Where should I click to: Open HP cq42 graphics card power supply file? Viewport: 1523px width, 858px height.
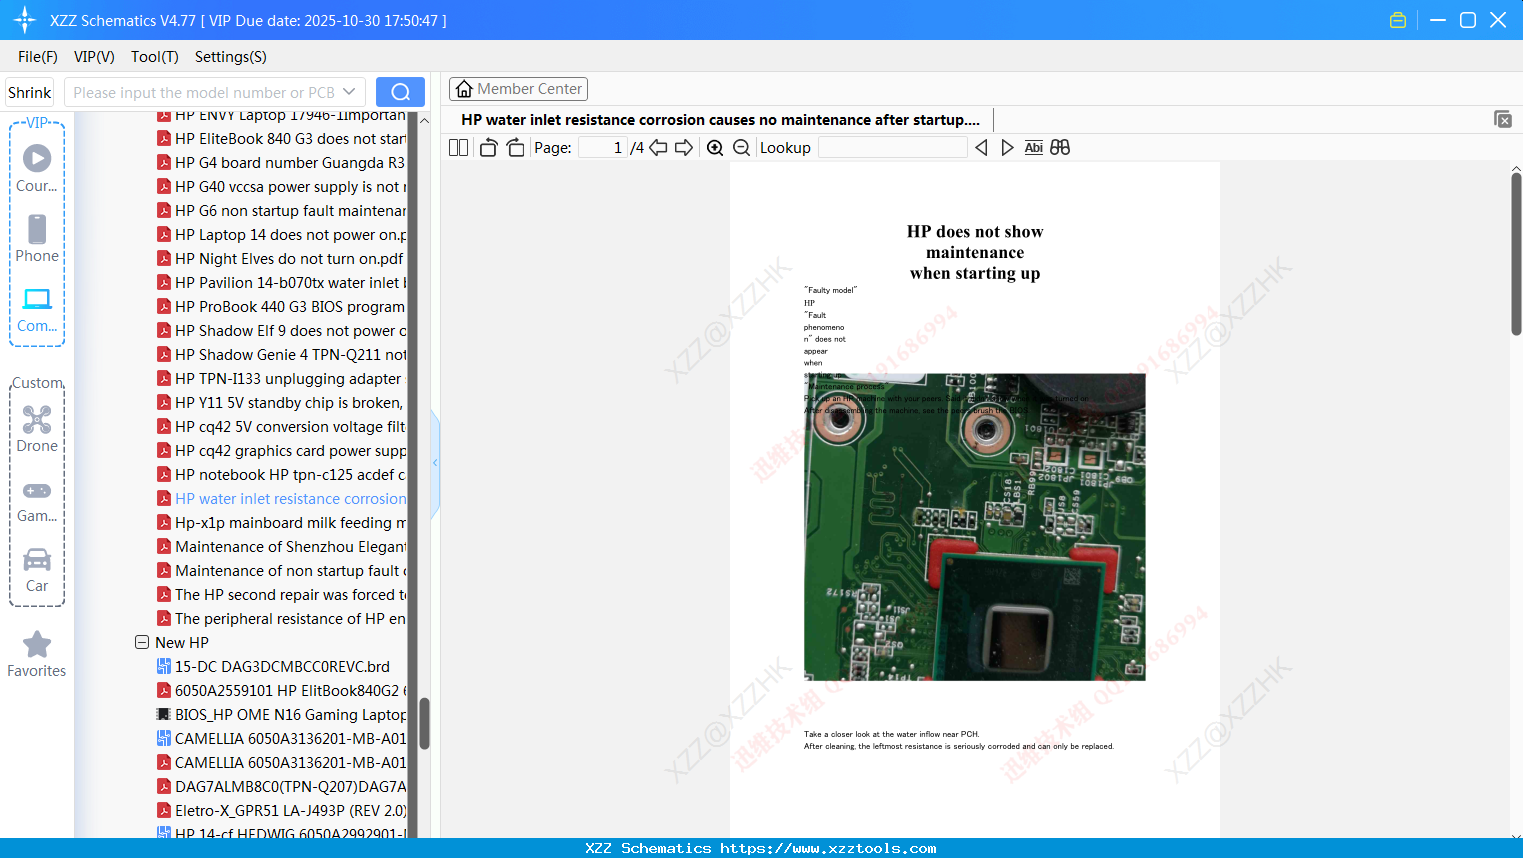click(x=281, y=451)
